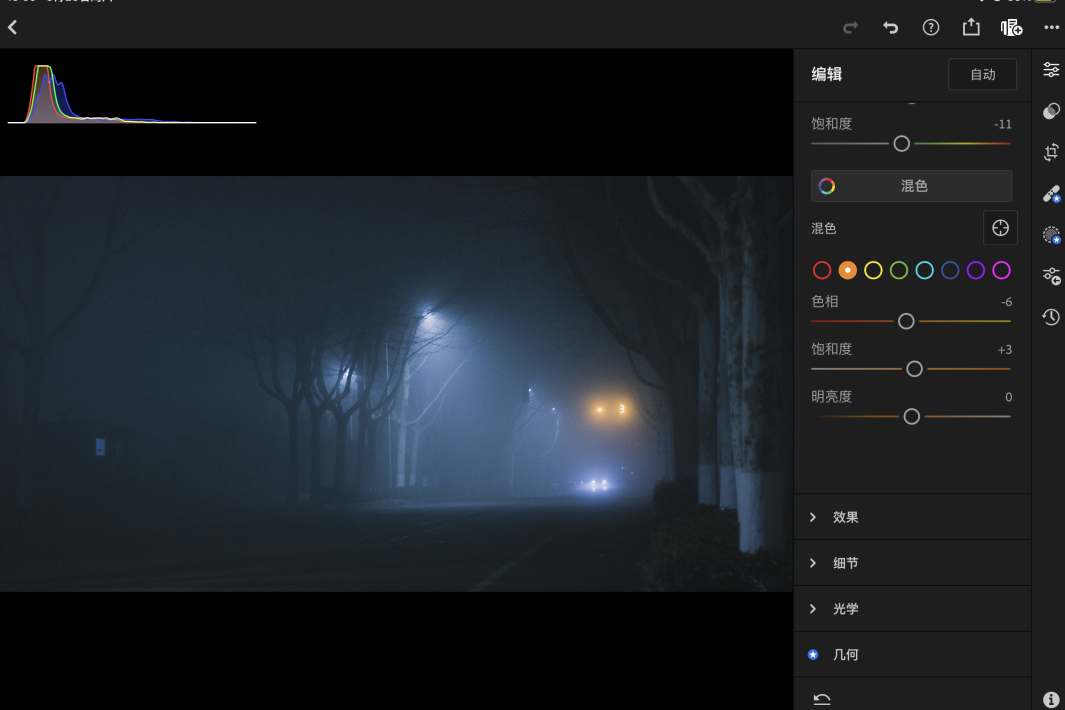
Task: Open the versions sliders-with-clock icon
Action: [x=1051, y=276]
